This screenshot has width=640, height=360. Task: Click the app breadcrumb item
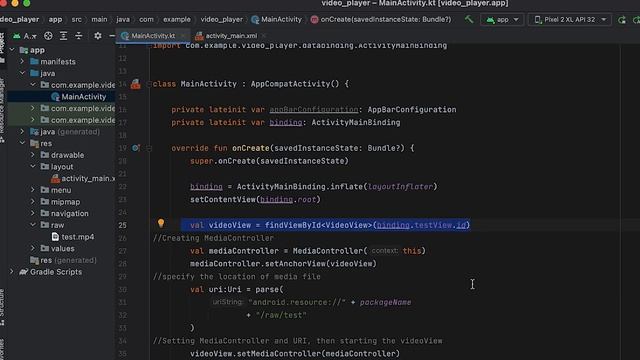coord(56,20)
